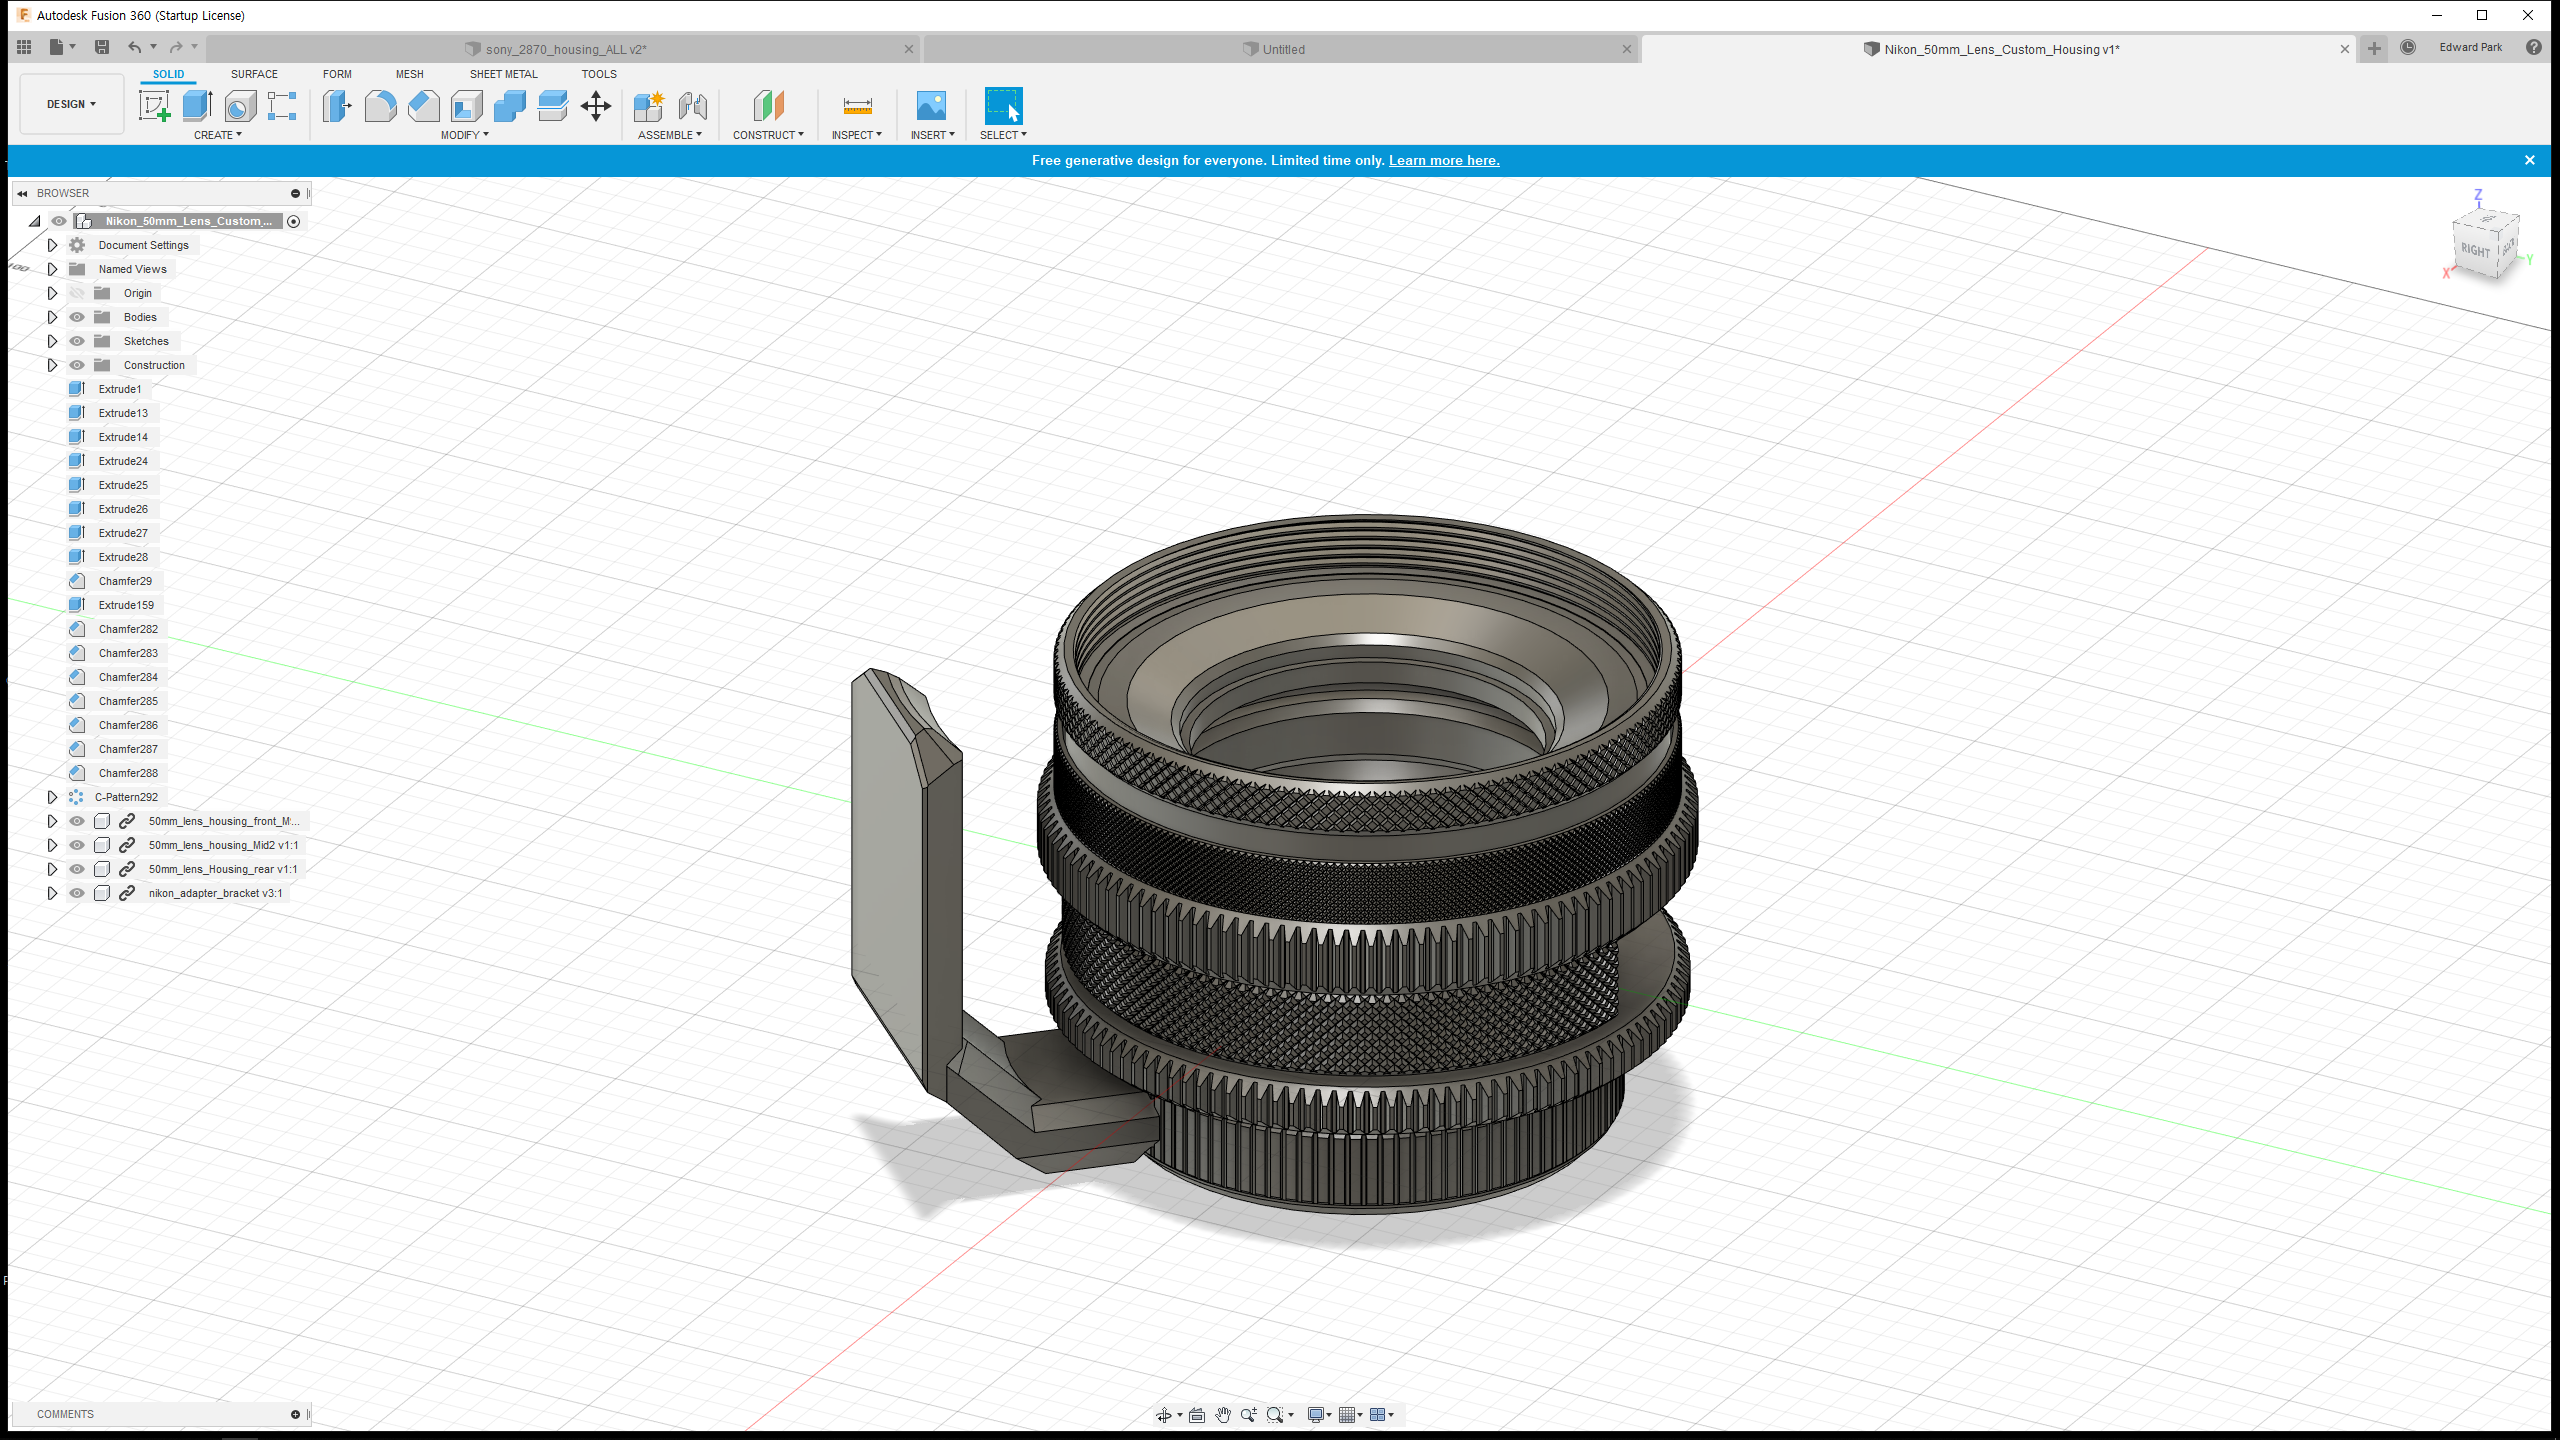
Task: Click the RIGHT face of the ViewCube
Action: coord(2475,249)
